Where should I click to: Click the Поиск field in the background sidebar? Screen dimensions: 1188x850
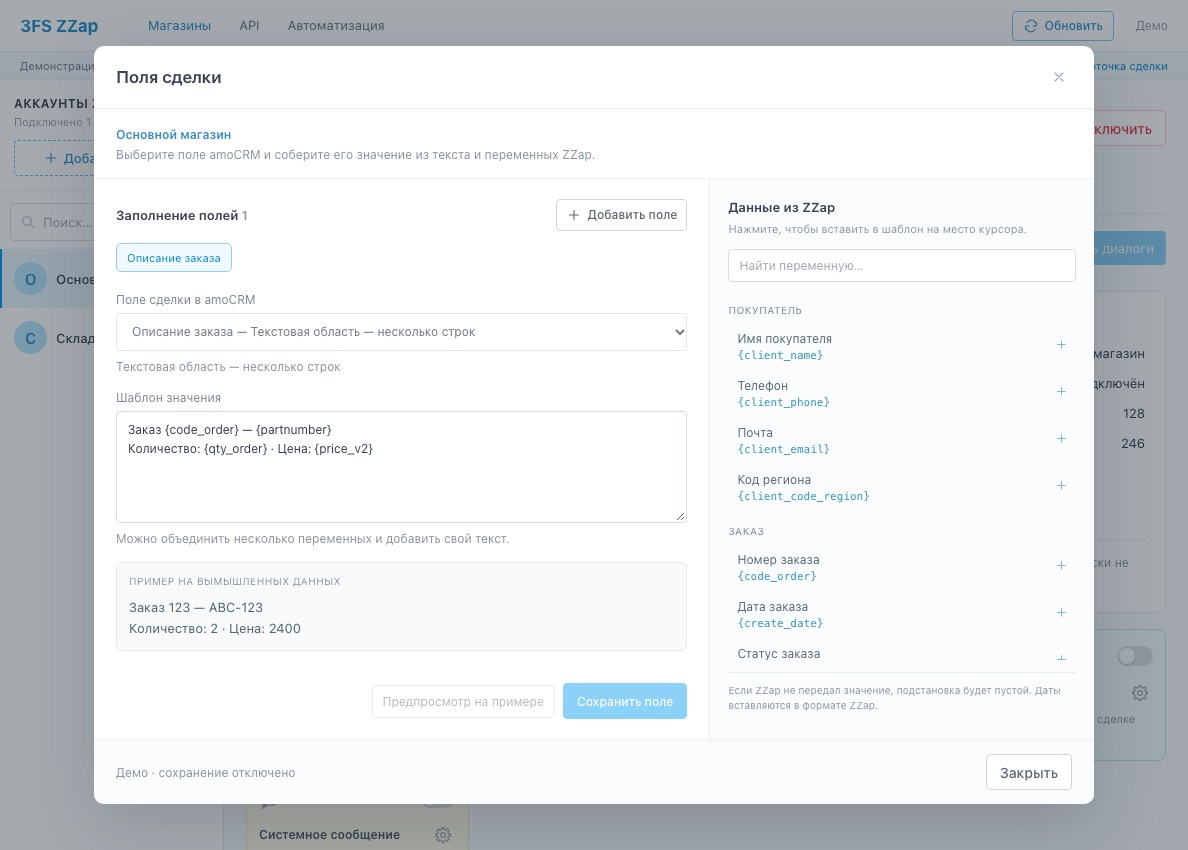click(52, 222)
